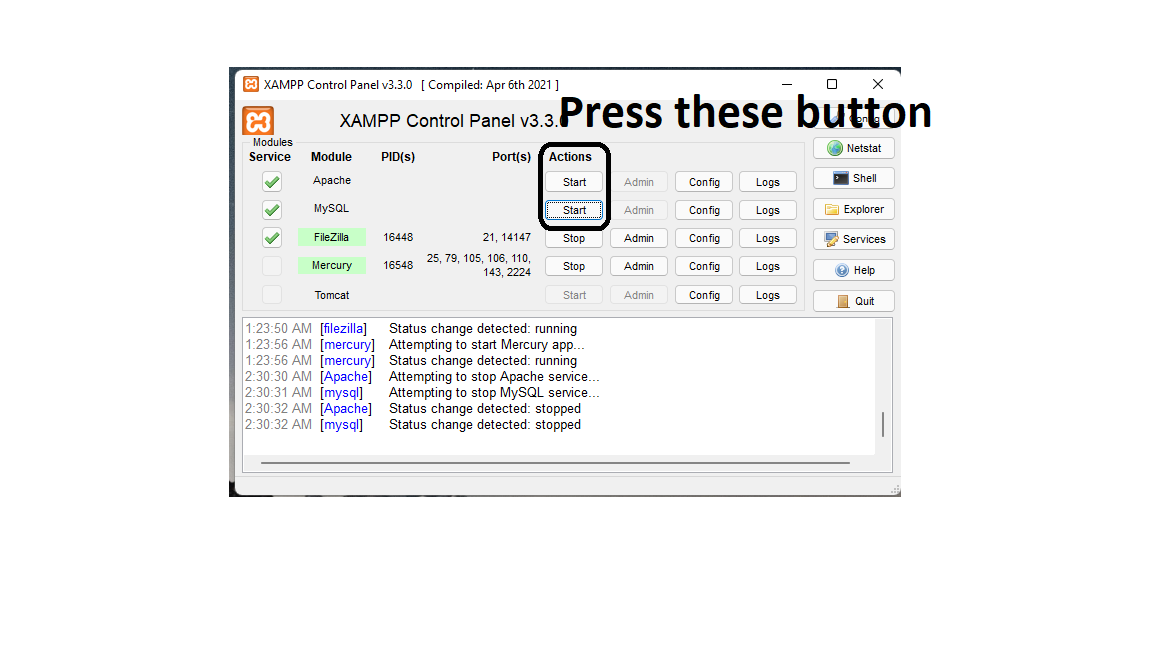Start the MySQL module
This screenshot has height=648, width=1152.
[x=574, y=210]
